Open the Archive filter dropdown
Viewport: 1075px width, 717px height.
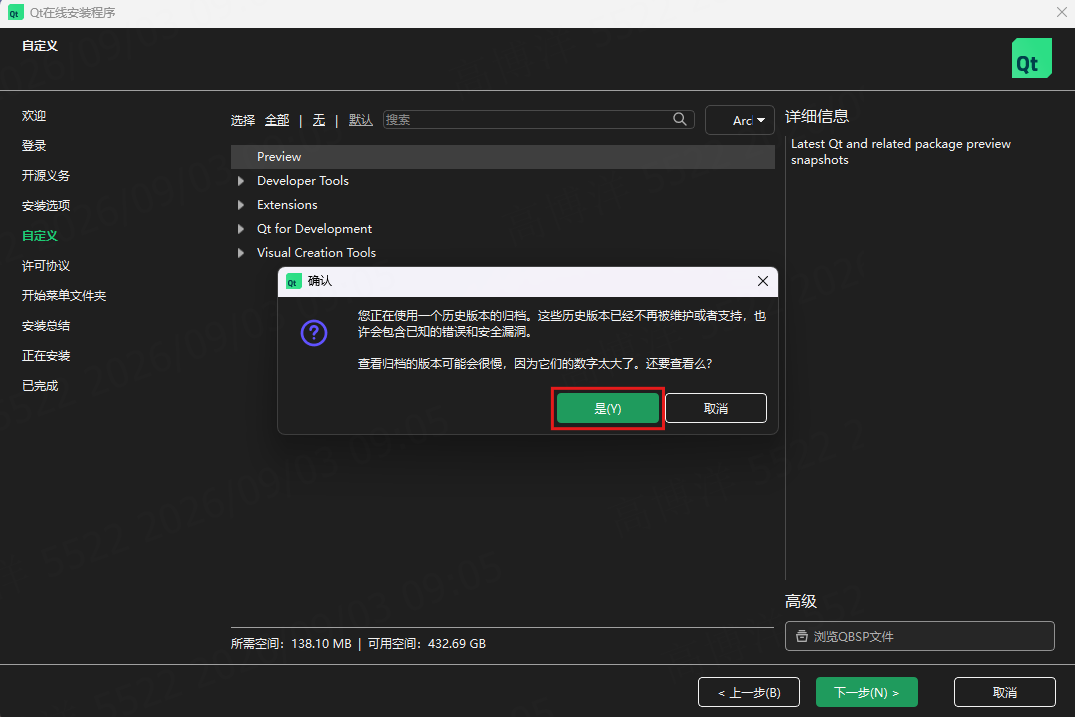pyautogui.click(x=740, y=120)
